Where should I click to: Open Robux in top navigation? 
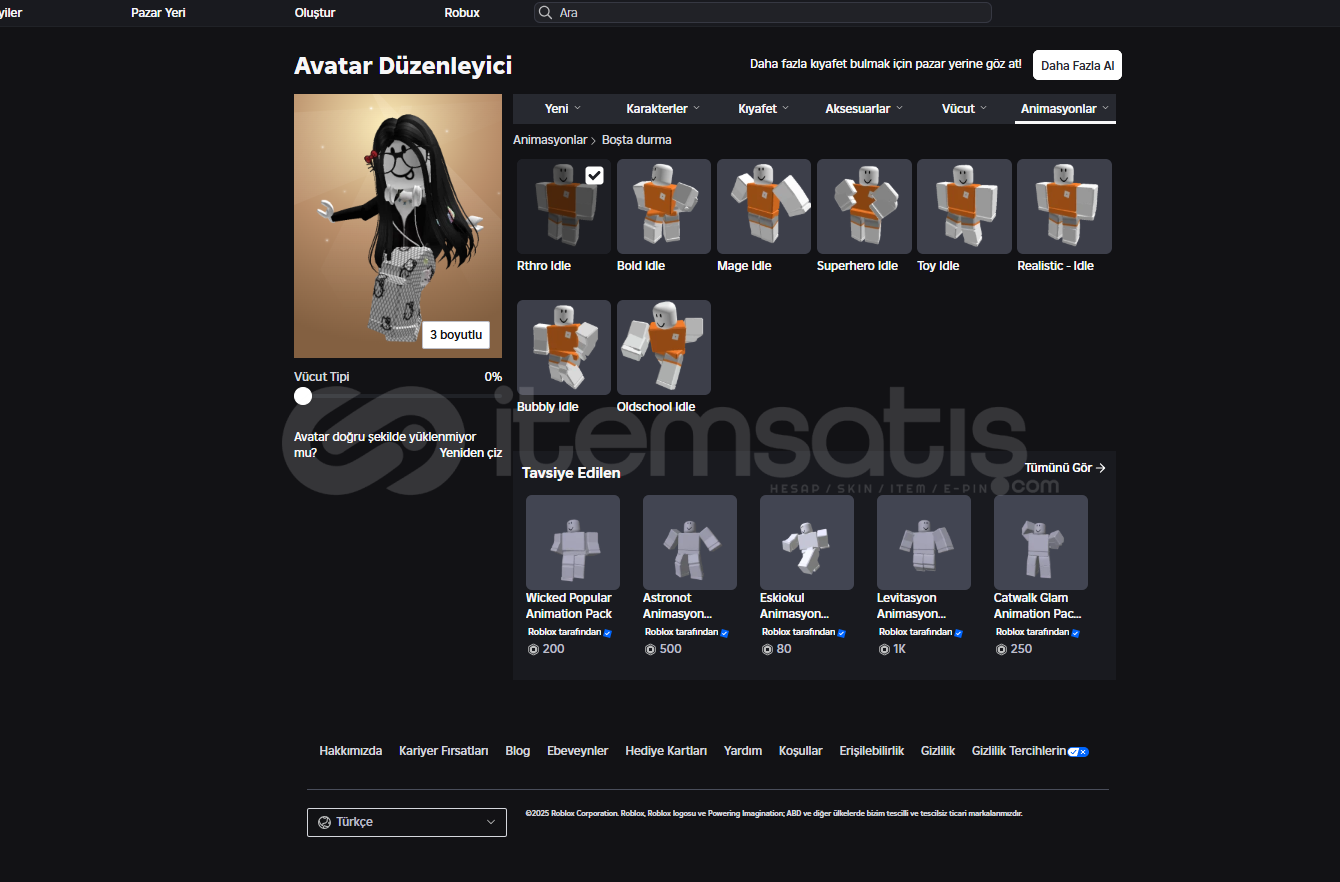click(x=462, y=13)
